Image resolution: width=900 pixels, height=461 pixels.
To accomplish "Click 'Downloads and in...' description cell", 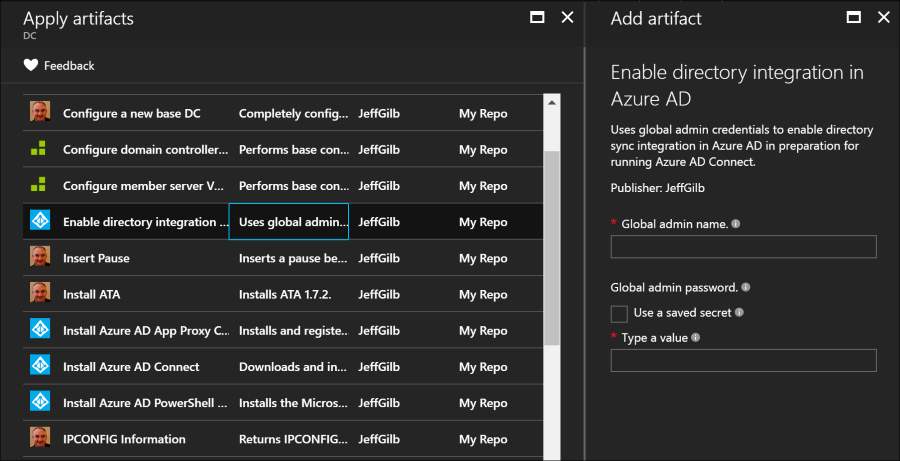I will click(x=293, y=367).
